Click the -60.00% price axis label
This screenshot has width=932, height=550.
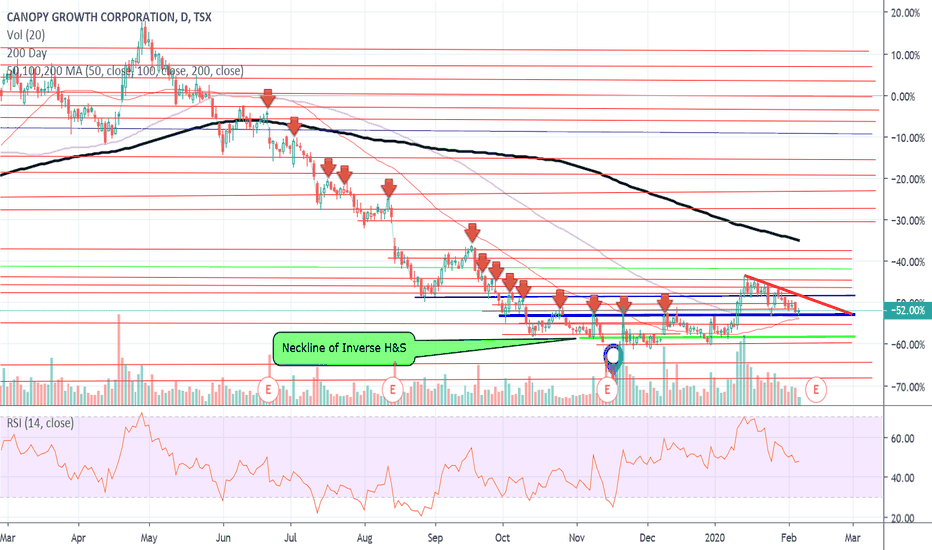(x=907, y=344)
